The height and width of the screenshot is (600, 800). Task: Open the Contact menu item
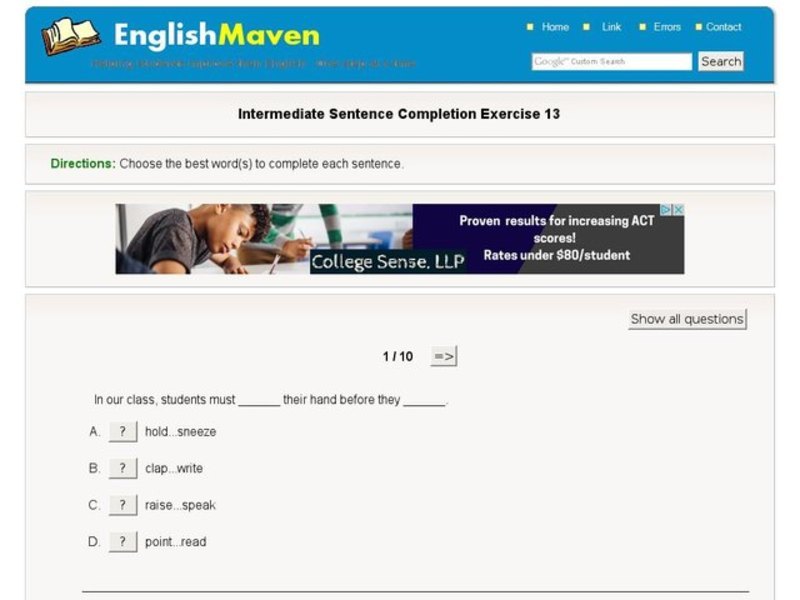click(723, 27)
